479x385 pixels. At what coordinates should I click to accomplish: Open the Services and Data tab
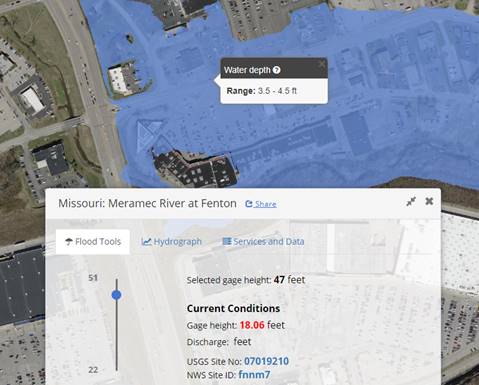[263, 242]
